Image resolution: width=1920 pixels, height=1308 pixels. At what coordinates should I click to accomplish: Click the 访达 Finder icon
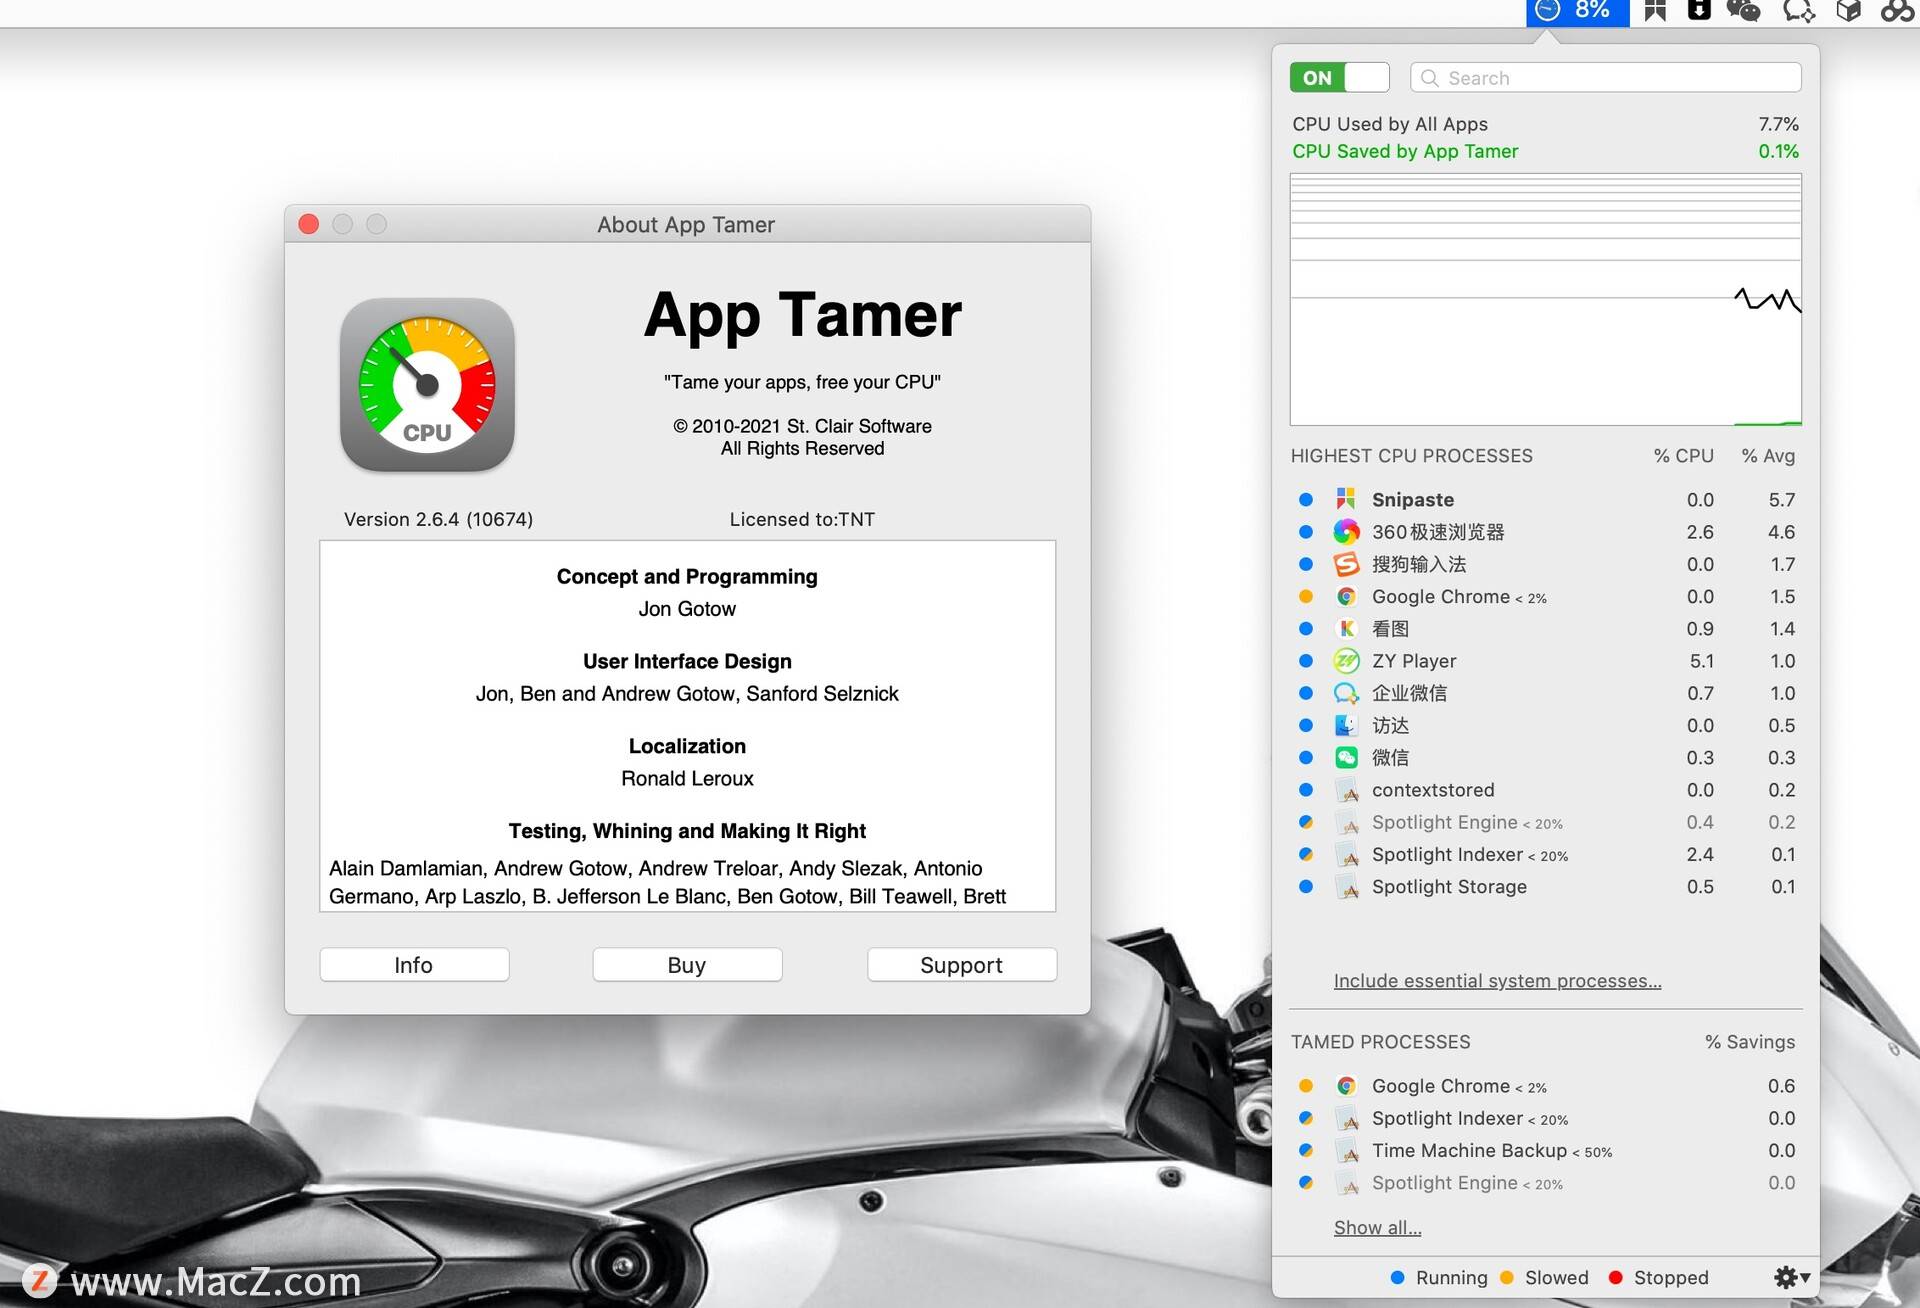click(x=1346, y=725)
